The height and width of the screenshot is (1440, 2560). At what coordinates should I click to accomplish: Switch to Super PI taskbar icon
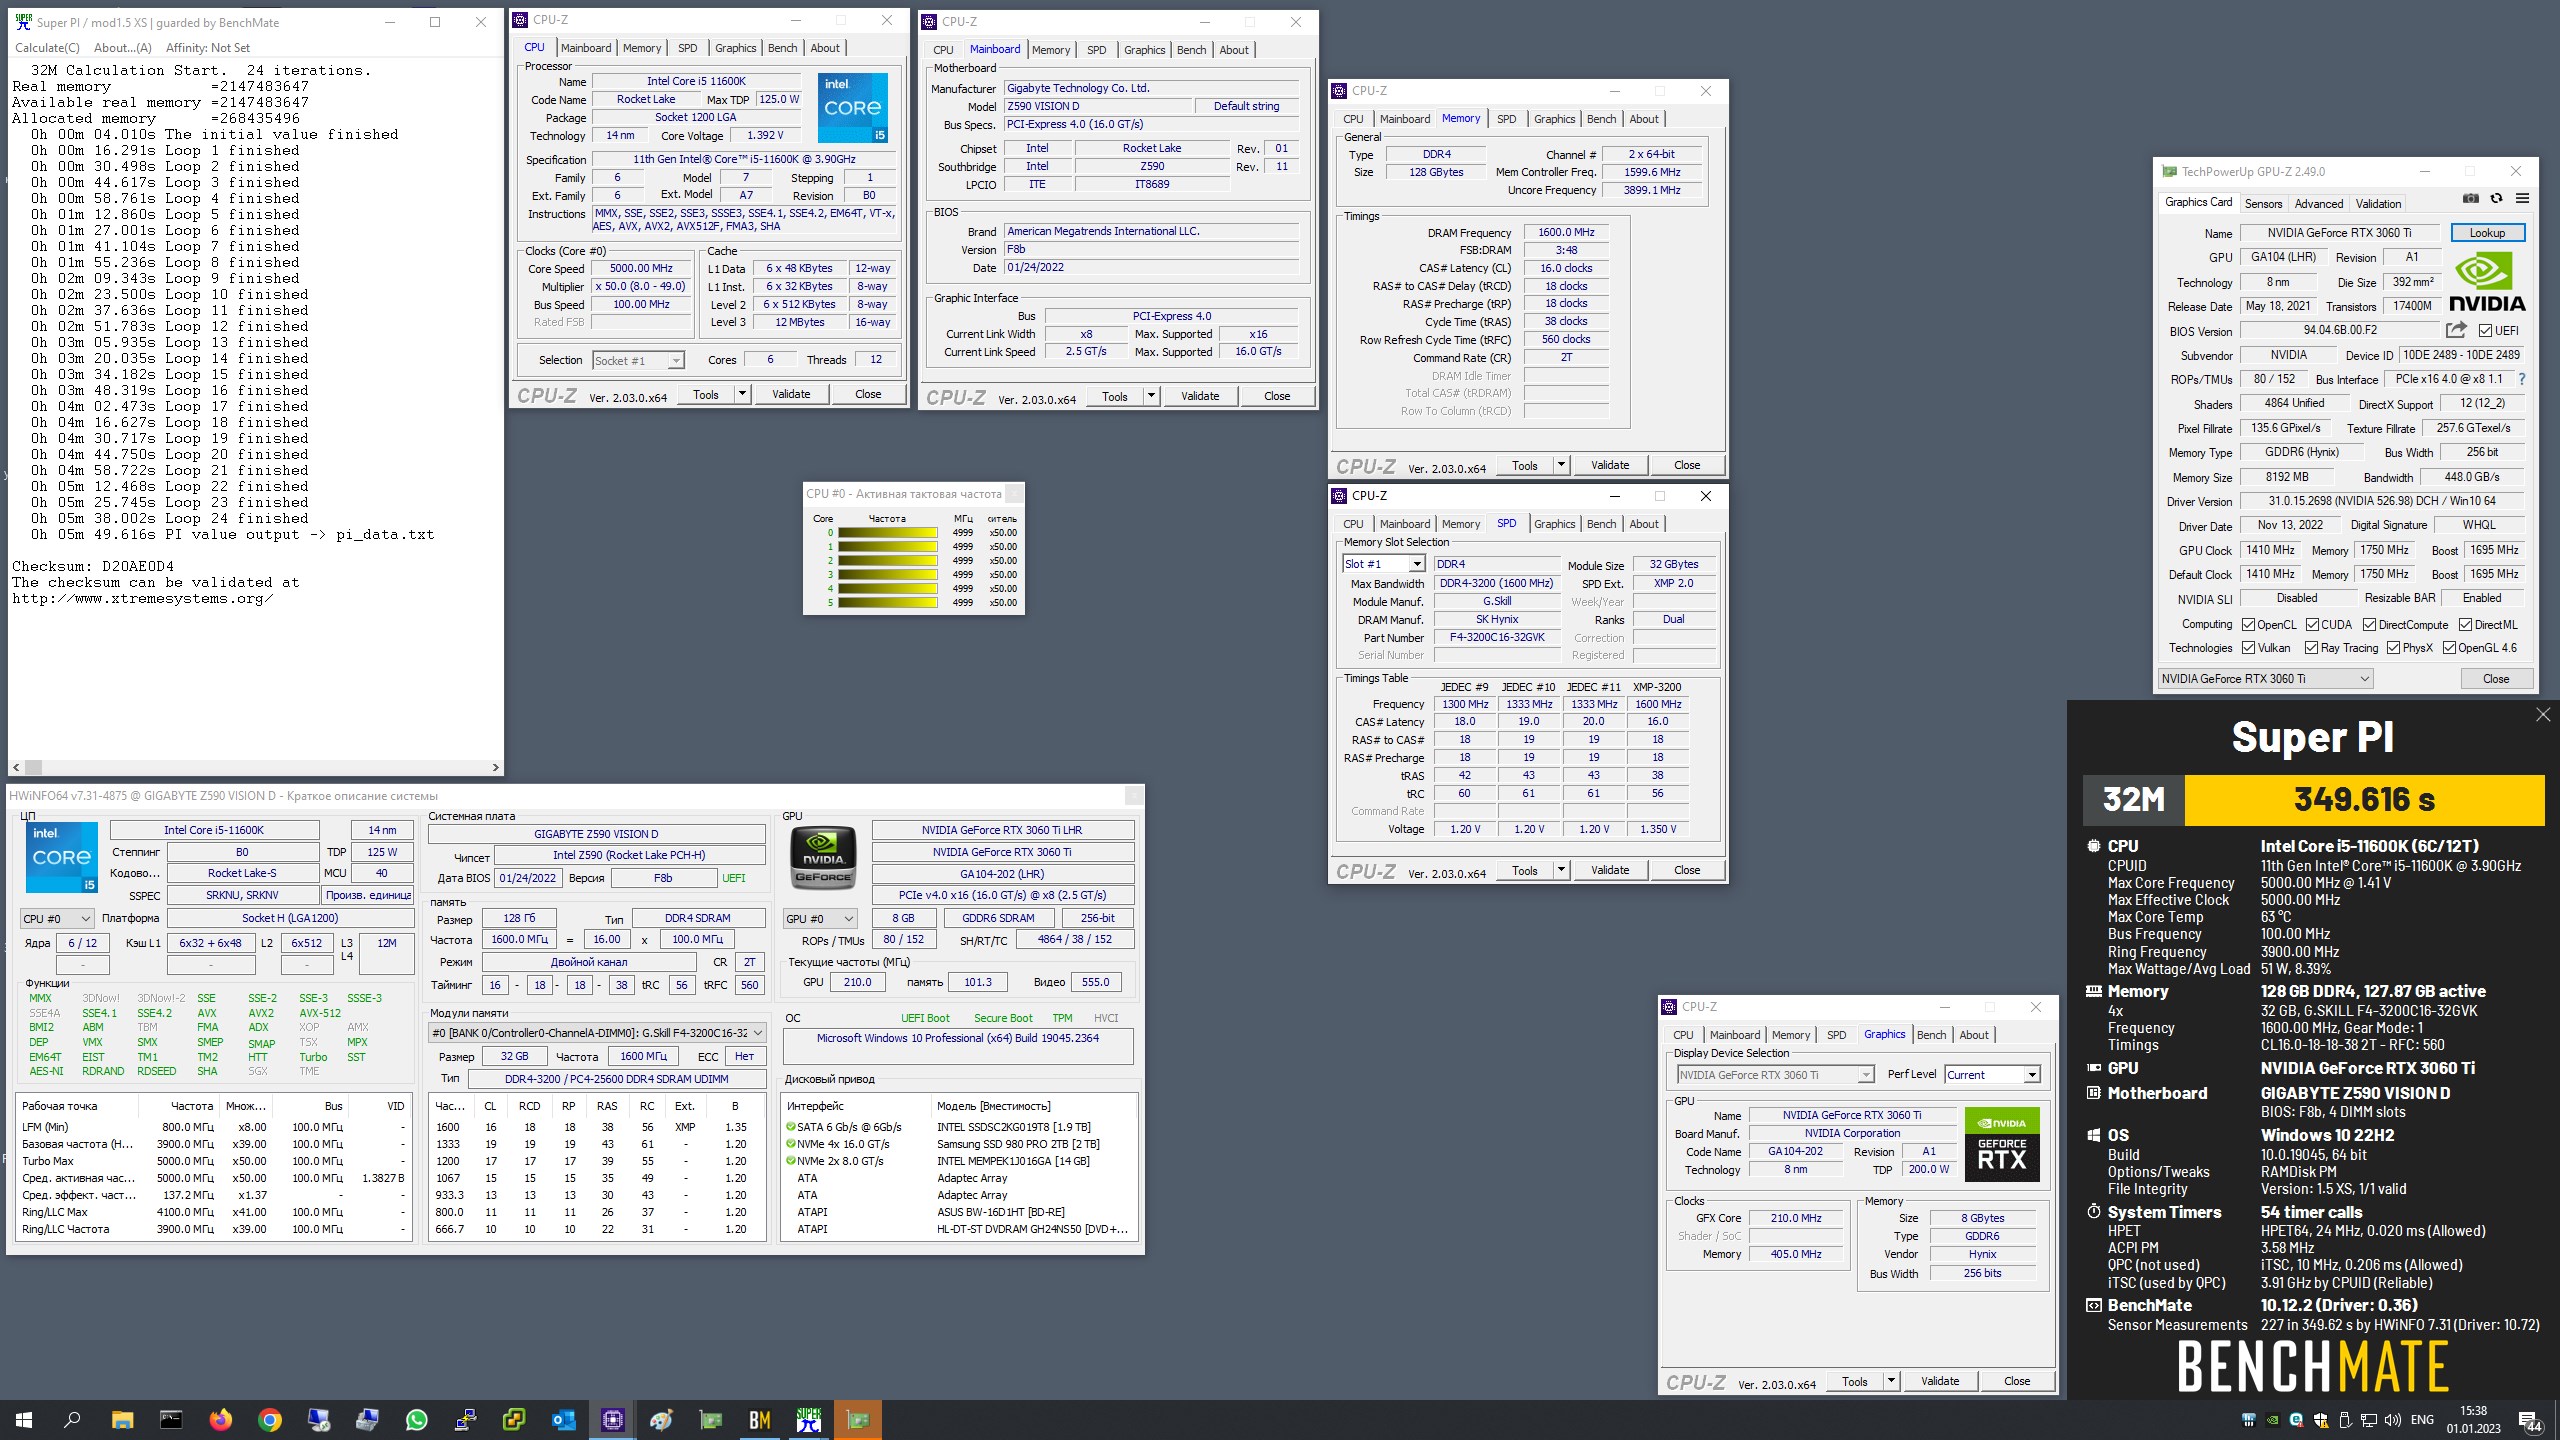[808, 1419]
